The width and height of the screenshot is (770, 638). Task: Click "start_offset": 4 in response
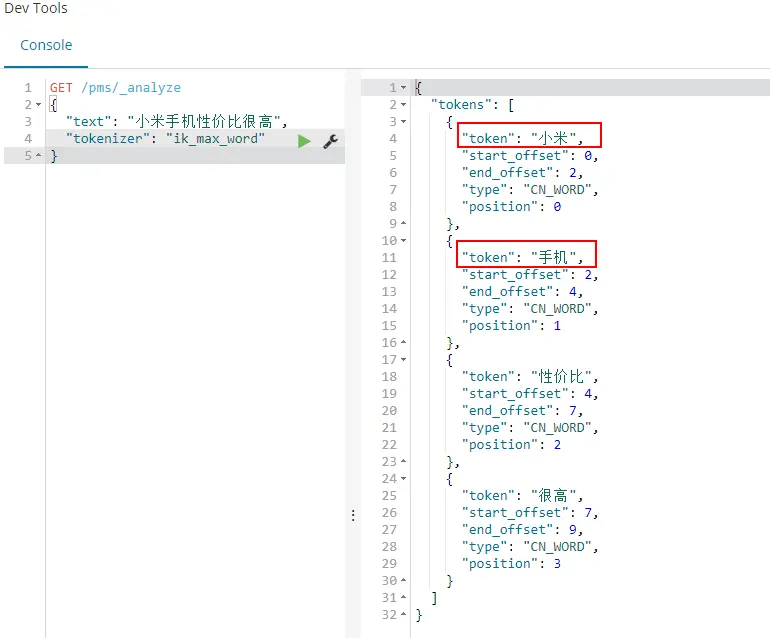click(530, 394)
